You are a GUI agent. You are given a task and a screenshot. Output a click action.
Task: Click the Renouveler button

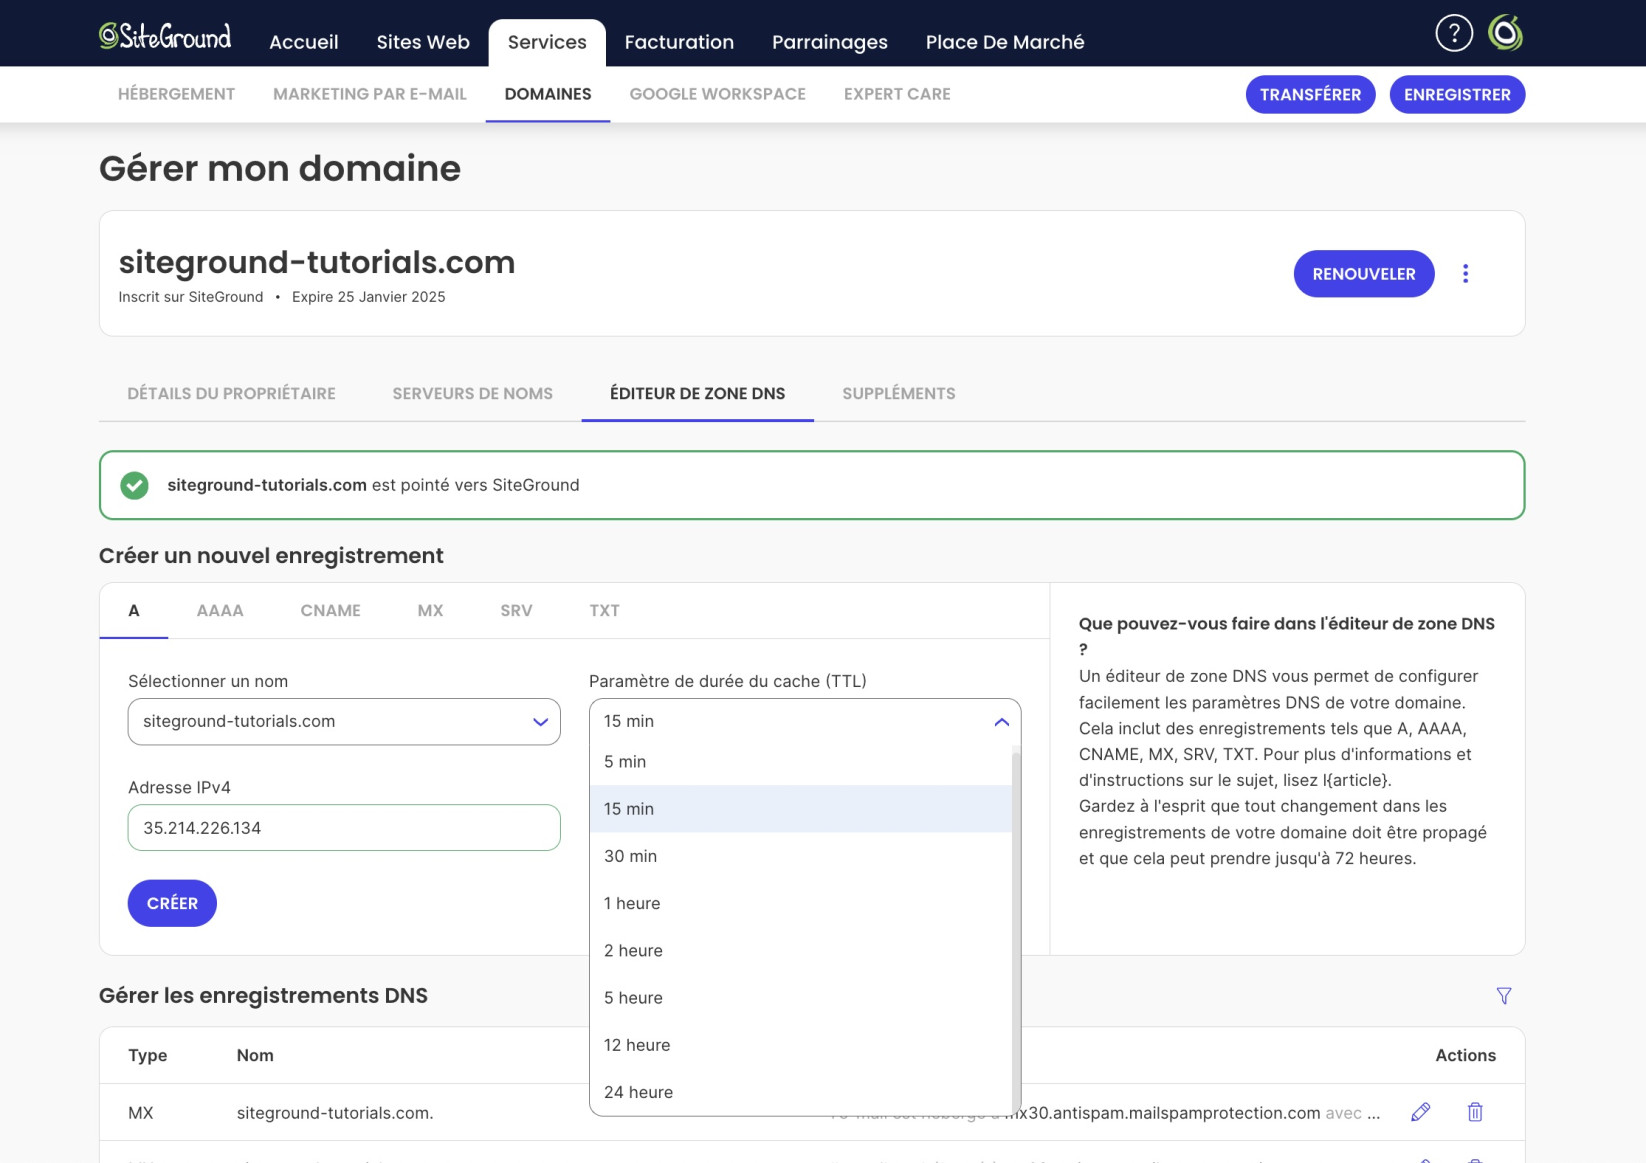[1363, 274]
